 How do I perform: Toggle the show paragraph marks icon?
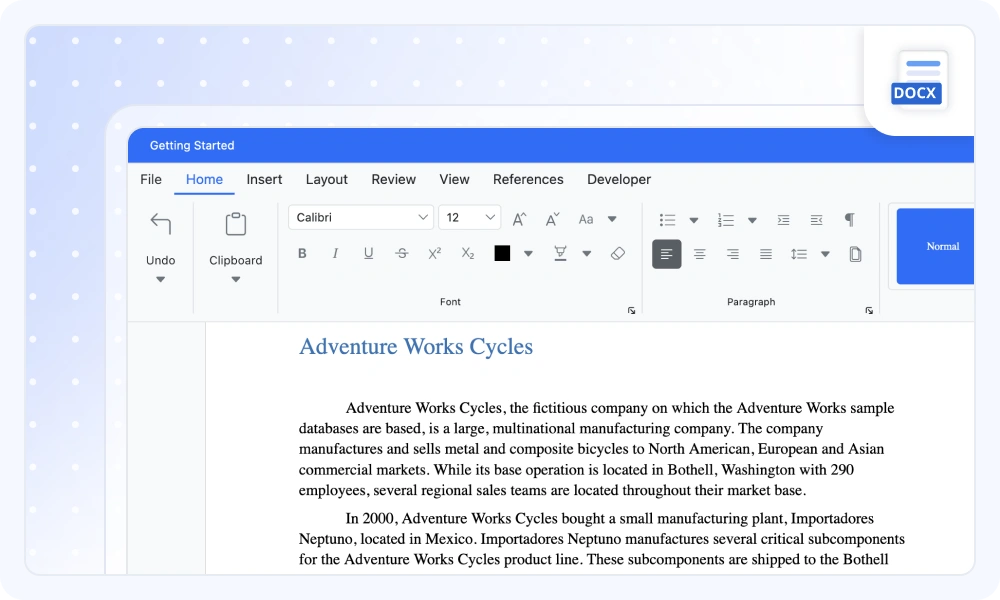(x=849, y=219)
